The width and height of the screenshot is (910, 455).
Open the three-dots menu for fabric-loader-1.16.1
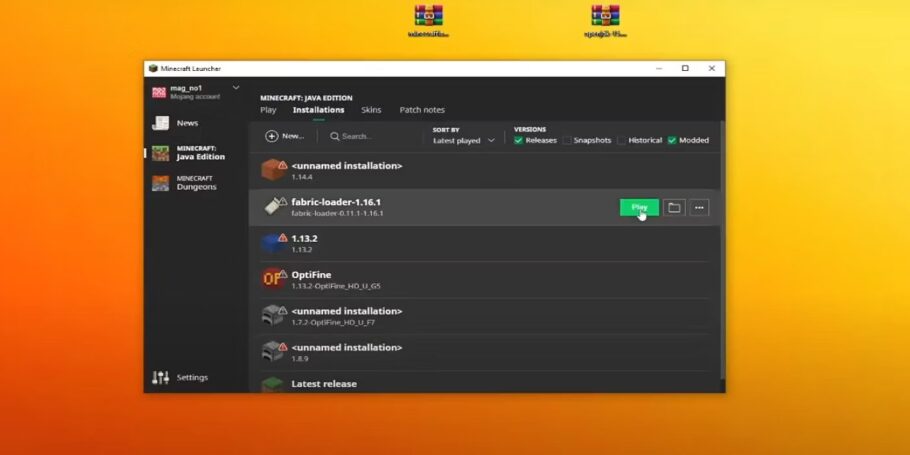tap(699, 207)
